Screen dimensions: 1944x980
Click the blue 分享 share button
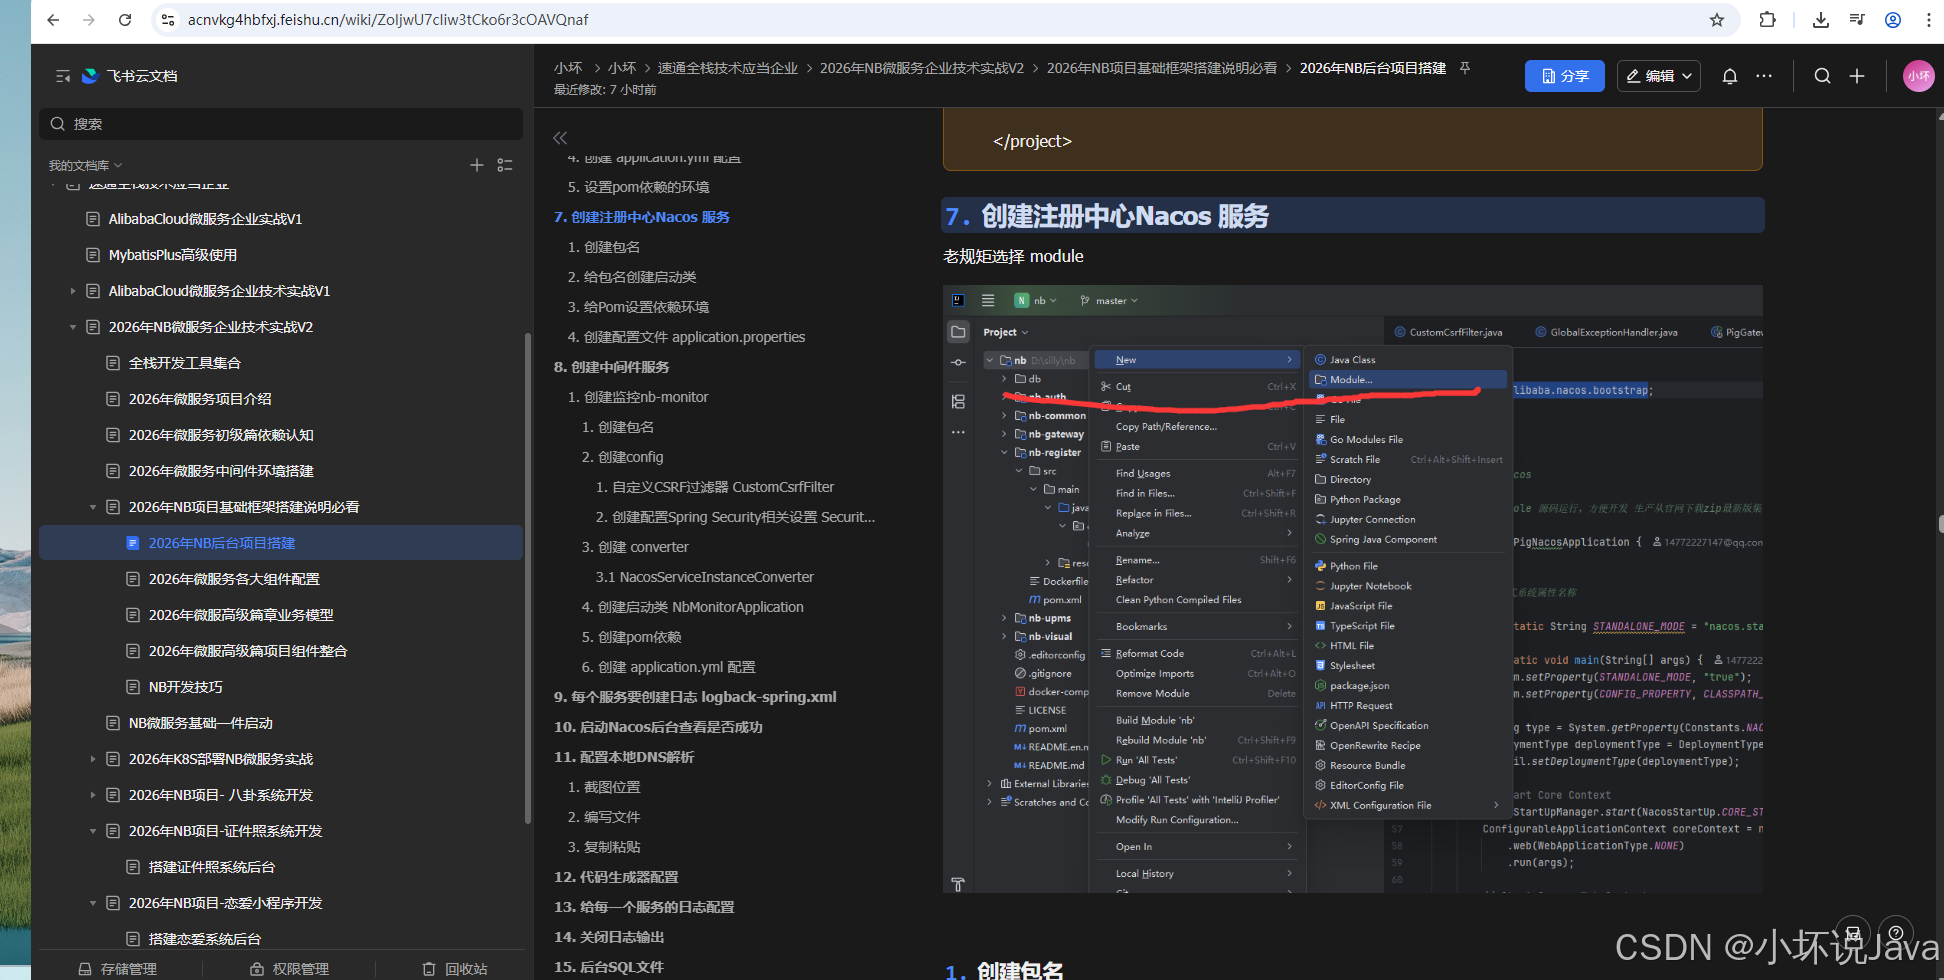point(1564,75)
